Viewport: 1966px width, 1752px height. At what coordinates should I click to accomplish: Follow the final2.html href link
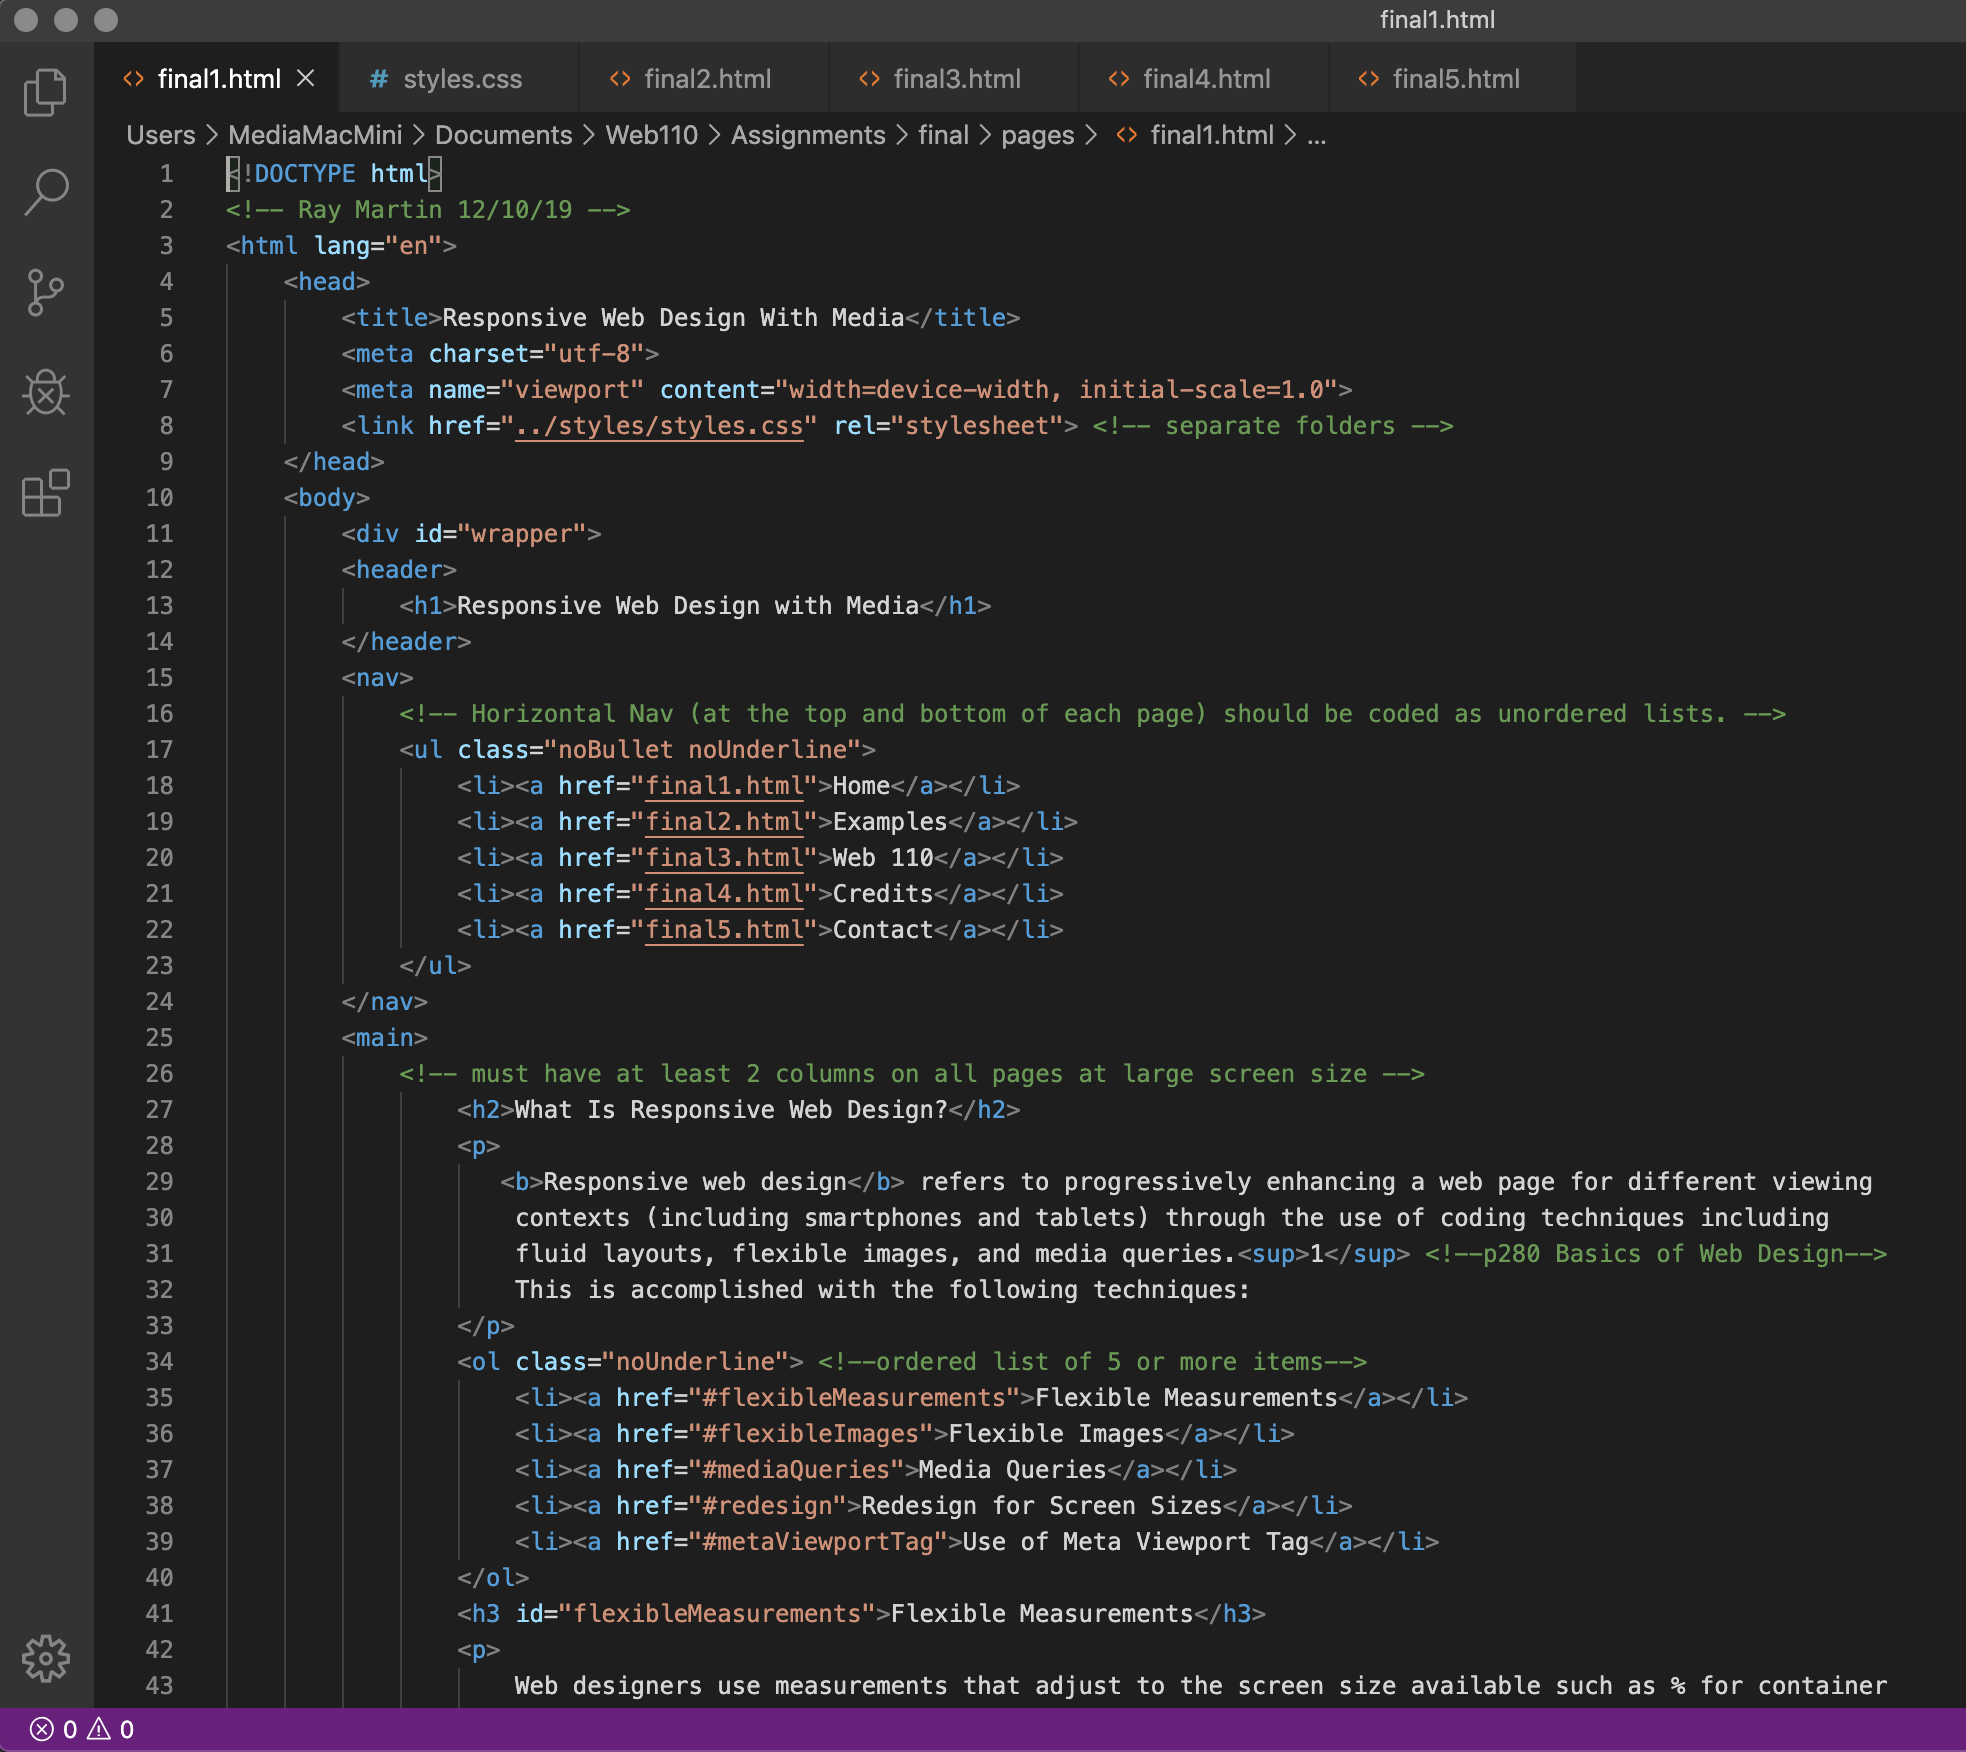click(x=724, y=822)
